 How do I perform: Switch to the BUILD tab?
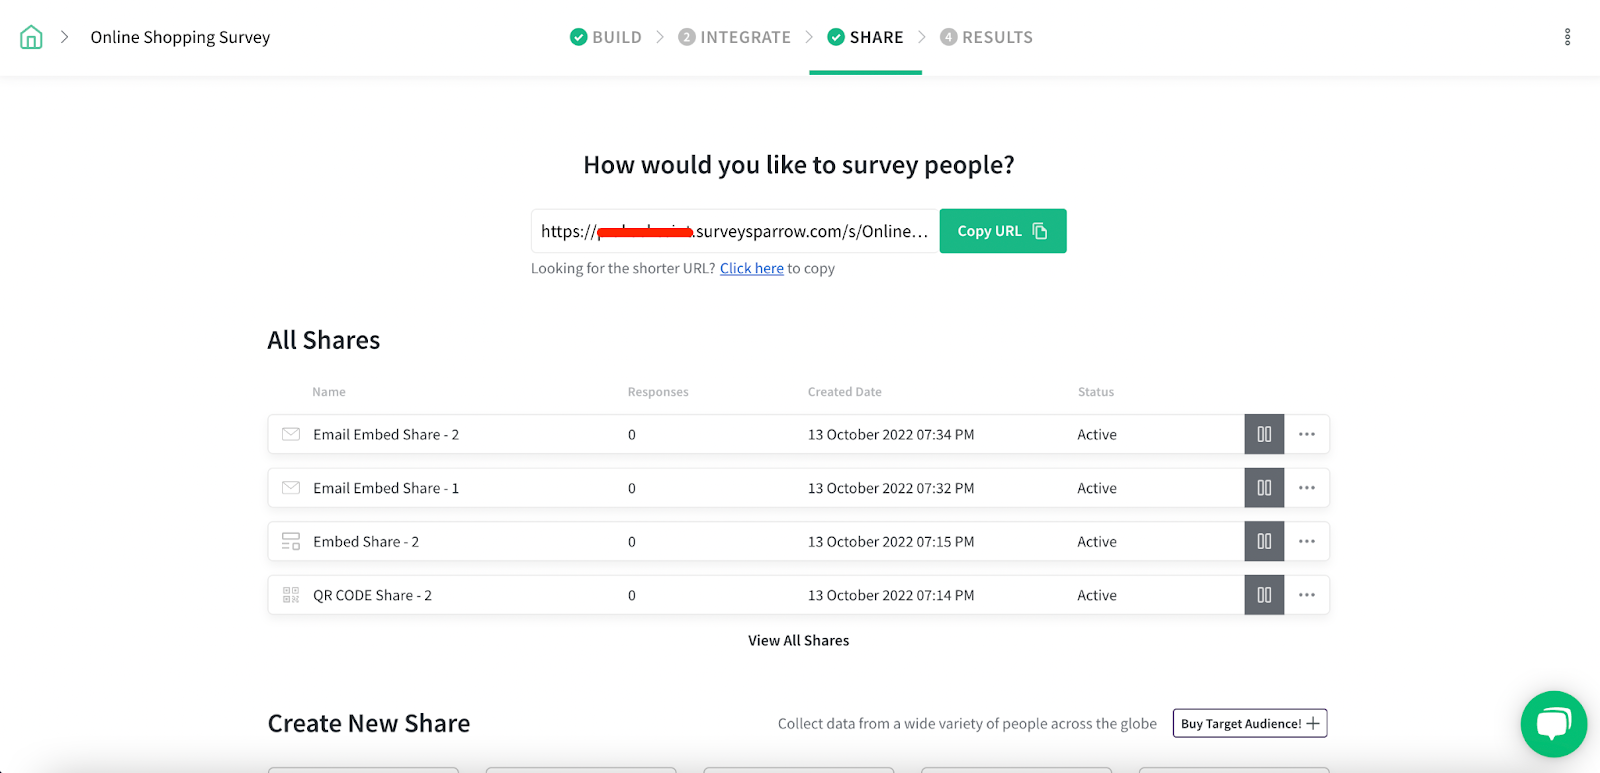point(606,37)
